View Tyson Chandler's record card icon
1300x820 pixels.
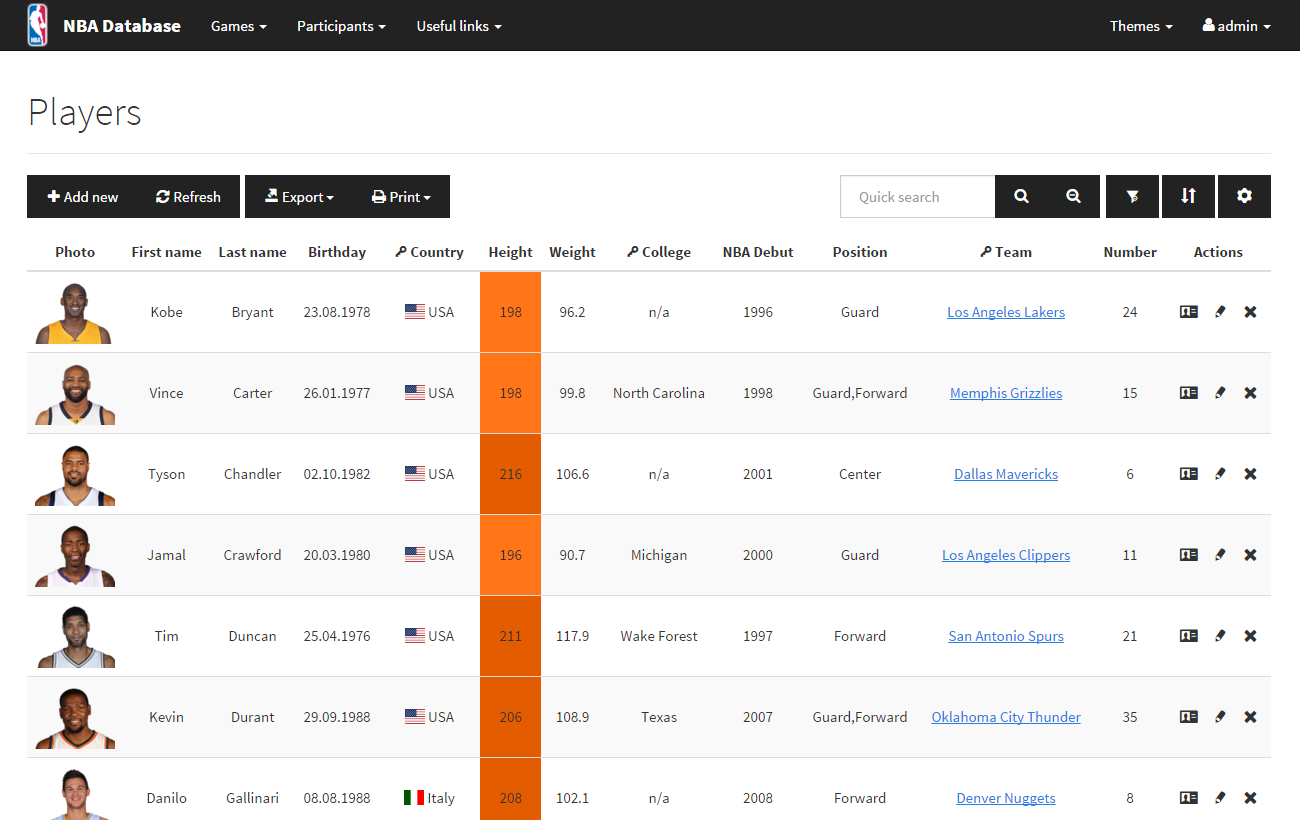click(1188, 474)
